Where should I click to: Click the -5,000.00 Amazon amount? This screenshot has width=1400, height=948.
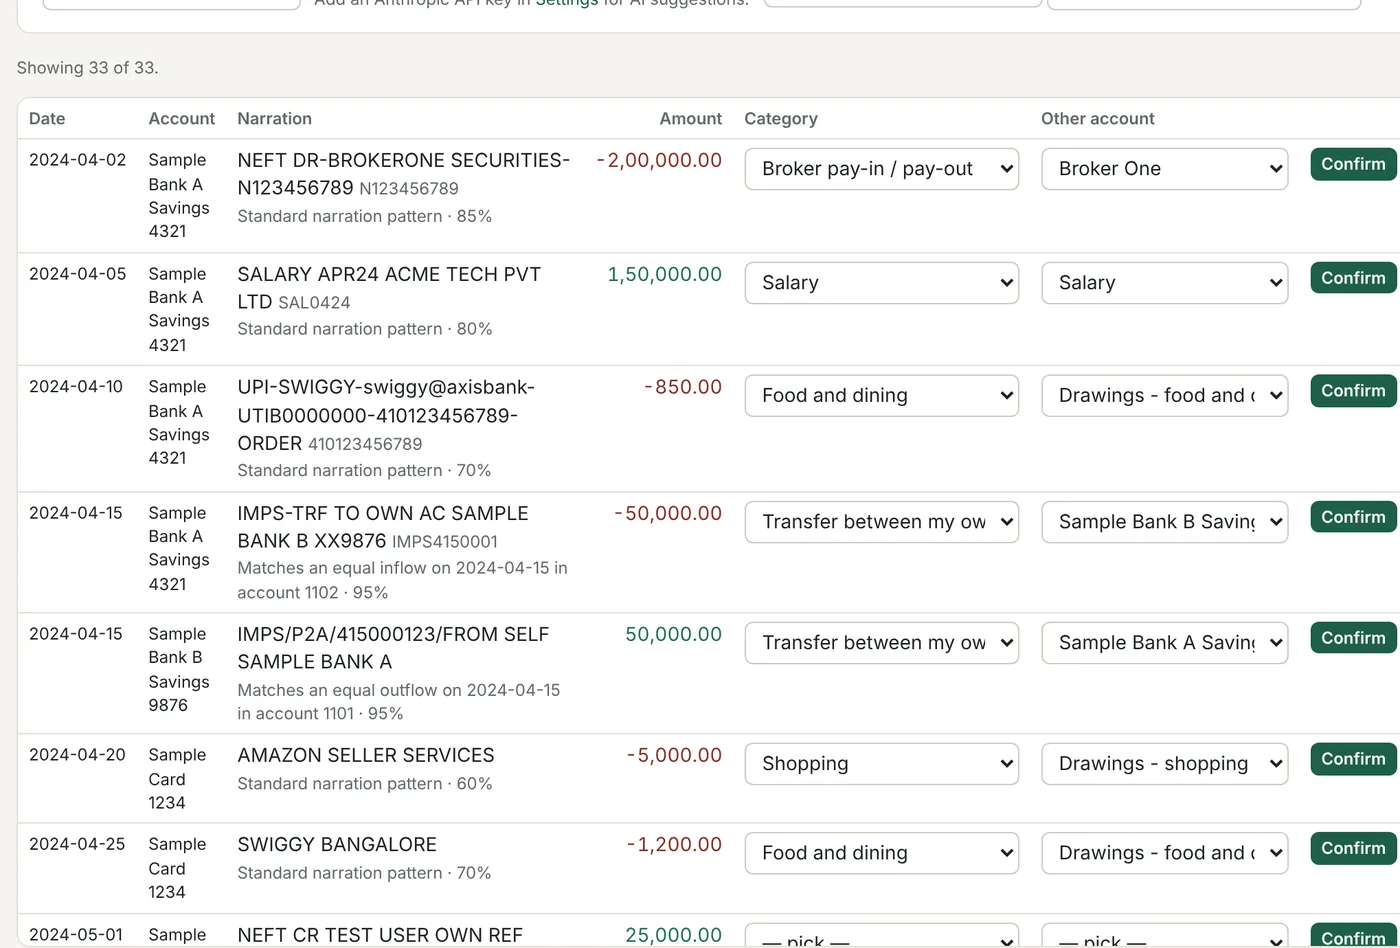[x=674, y=755]
